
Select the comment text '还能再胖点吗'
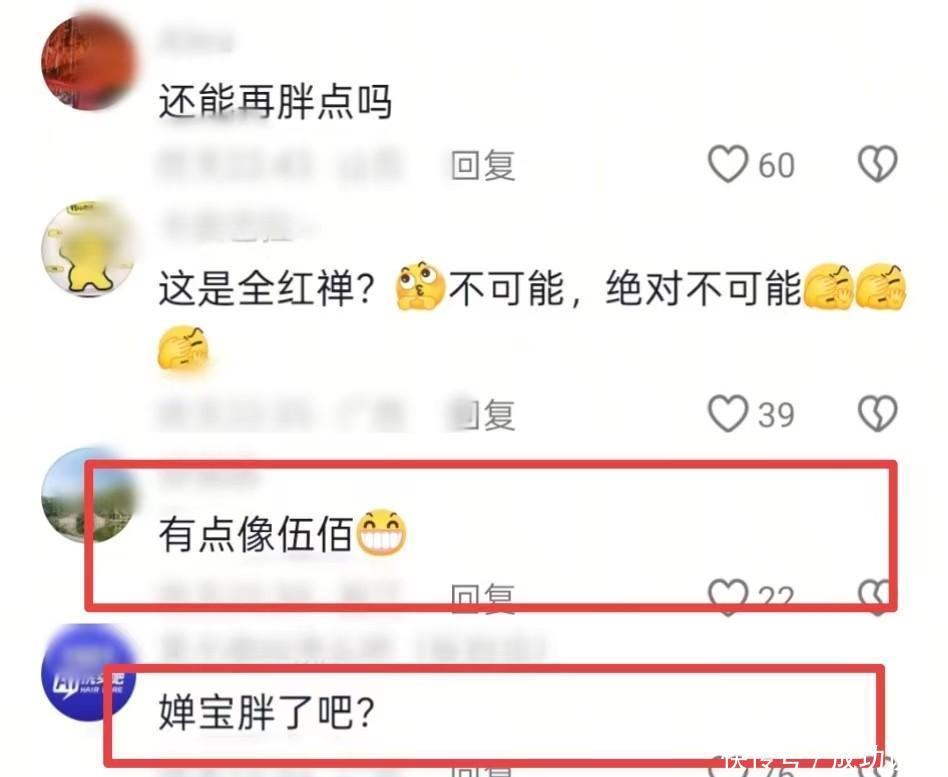[x=275, y=101]
